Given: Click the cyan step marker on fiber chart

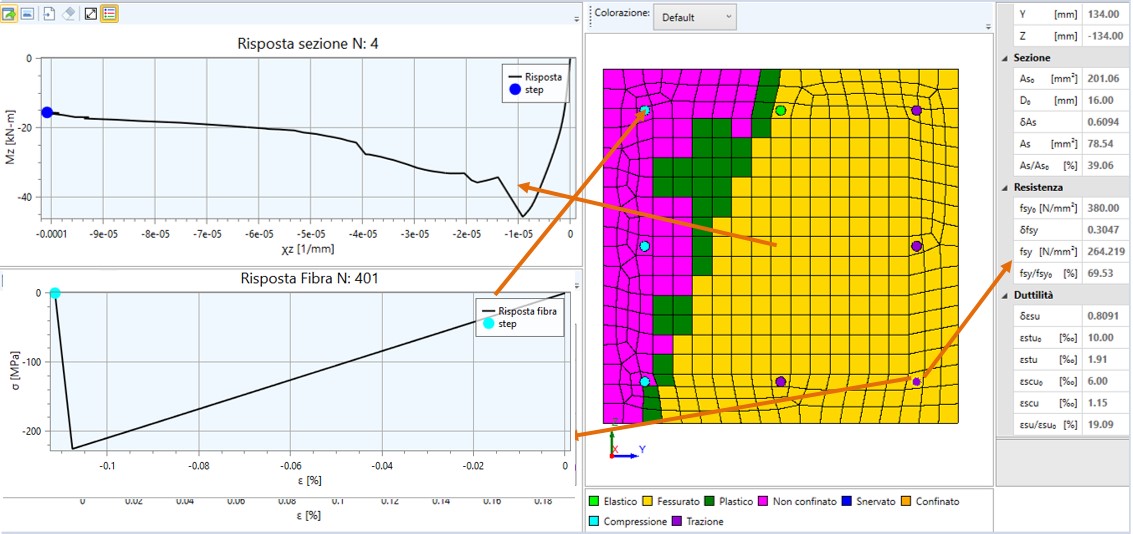Looking at the screenshot, I should [55, 293].
